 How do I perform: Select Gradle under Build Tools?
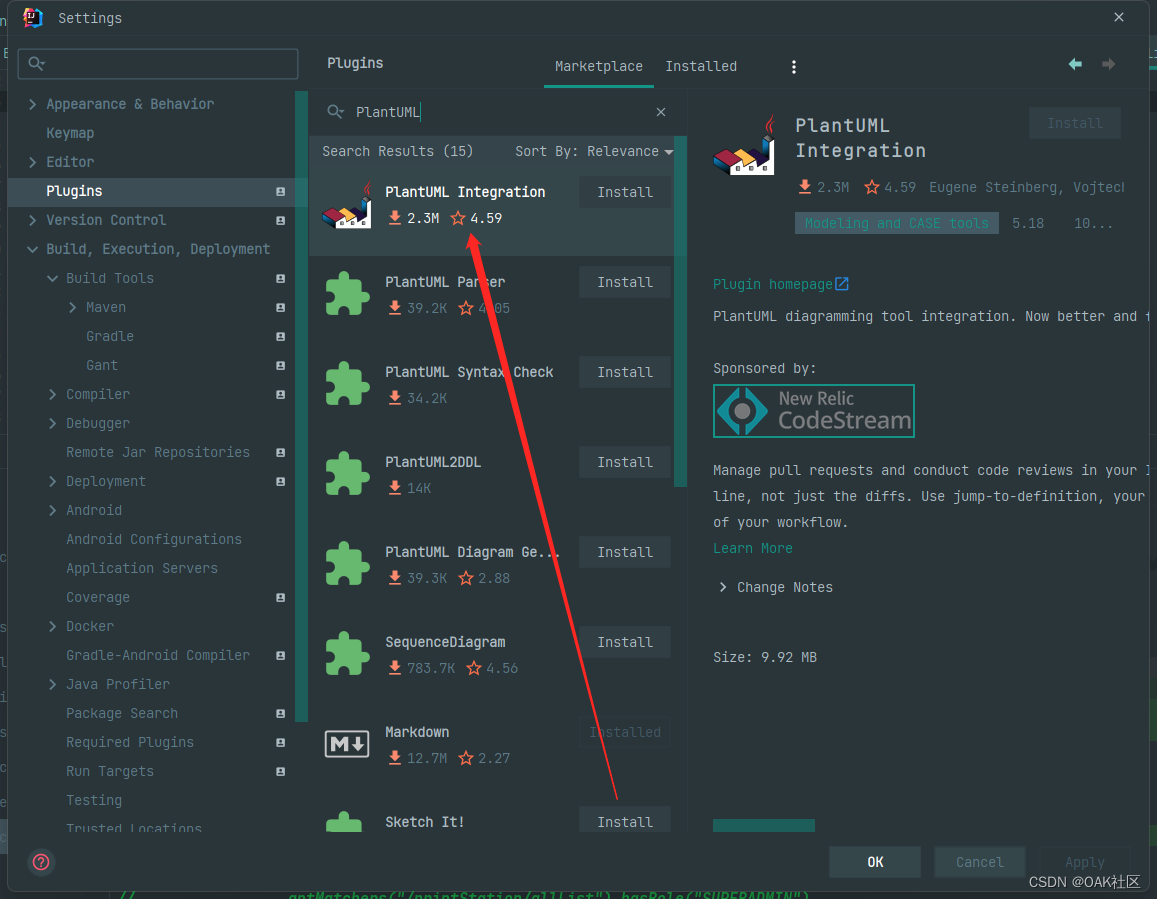point(110,337)
